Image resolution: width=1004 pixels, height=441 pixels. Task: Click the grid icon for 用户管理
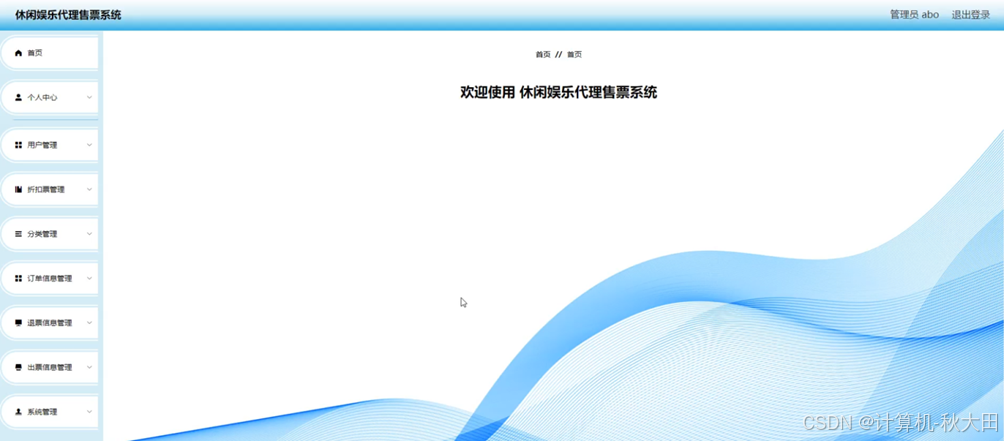[x=19, y=145]
